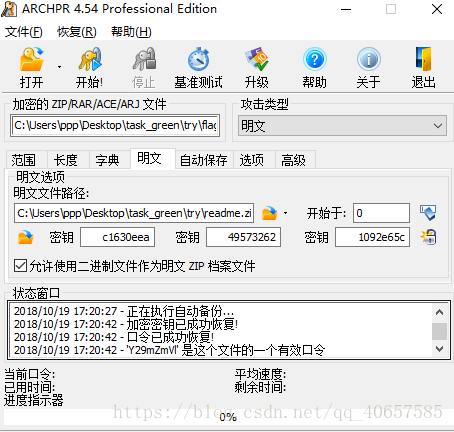Browse for plaintext file folder icon
454x432 pixels.
tap(270, 213)
